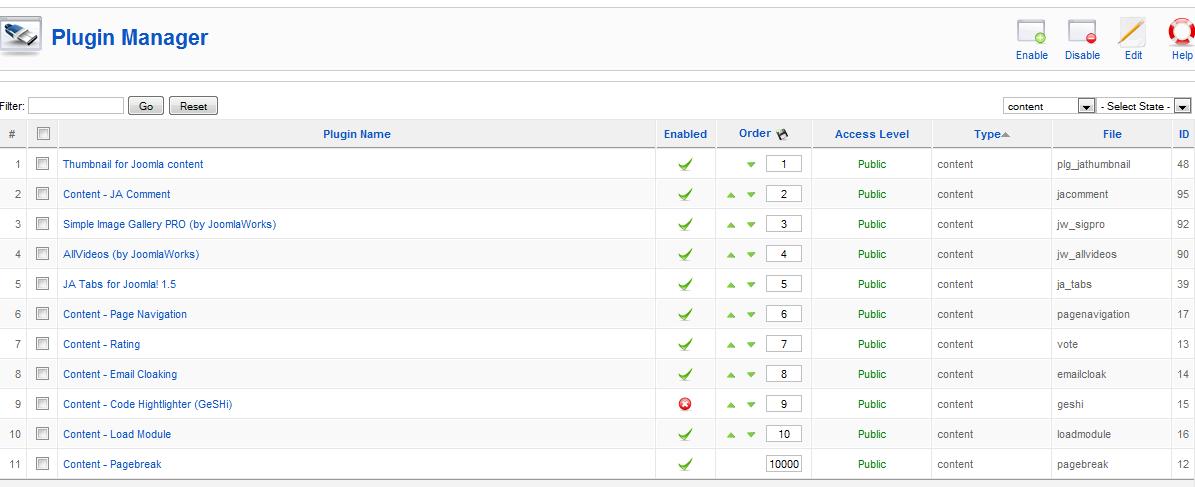
Task: Toggle enabled checkmark for AllVideos plugin
Action: click(685, 254)
